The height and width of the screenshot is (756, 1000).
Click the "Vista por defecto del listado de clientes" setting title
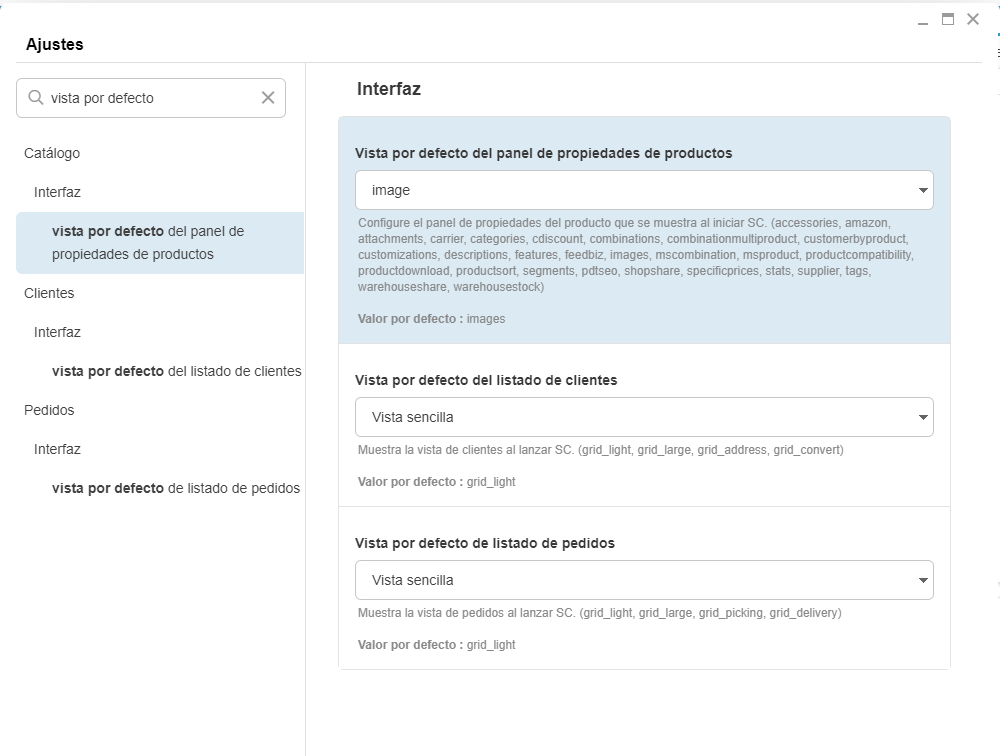pyautogui.click(x=486, y=380)
